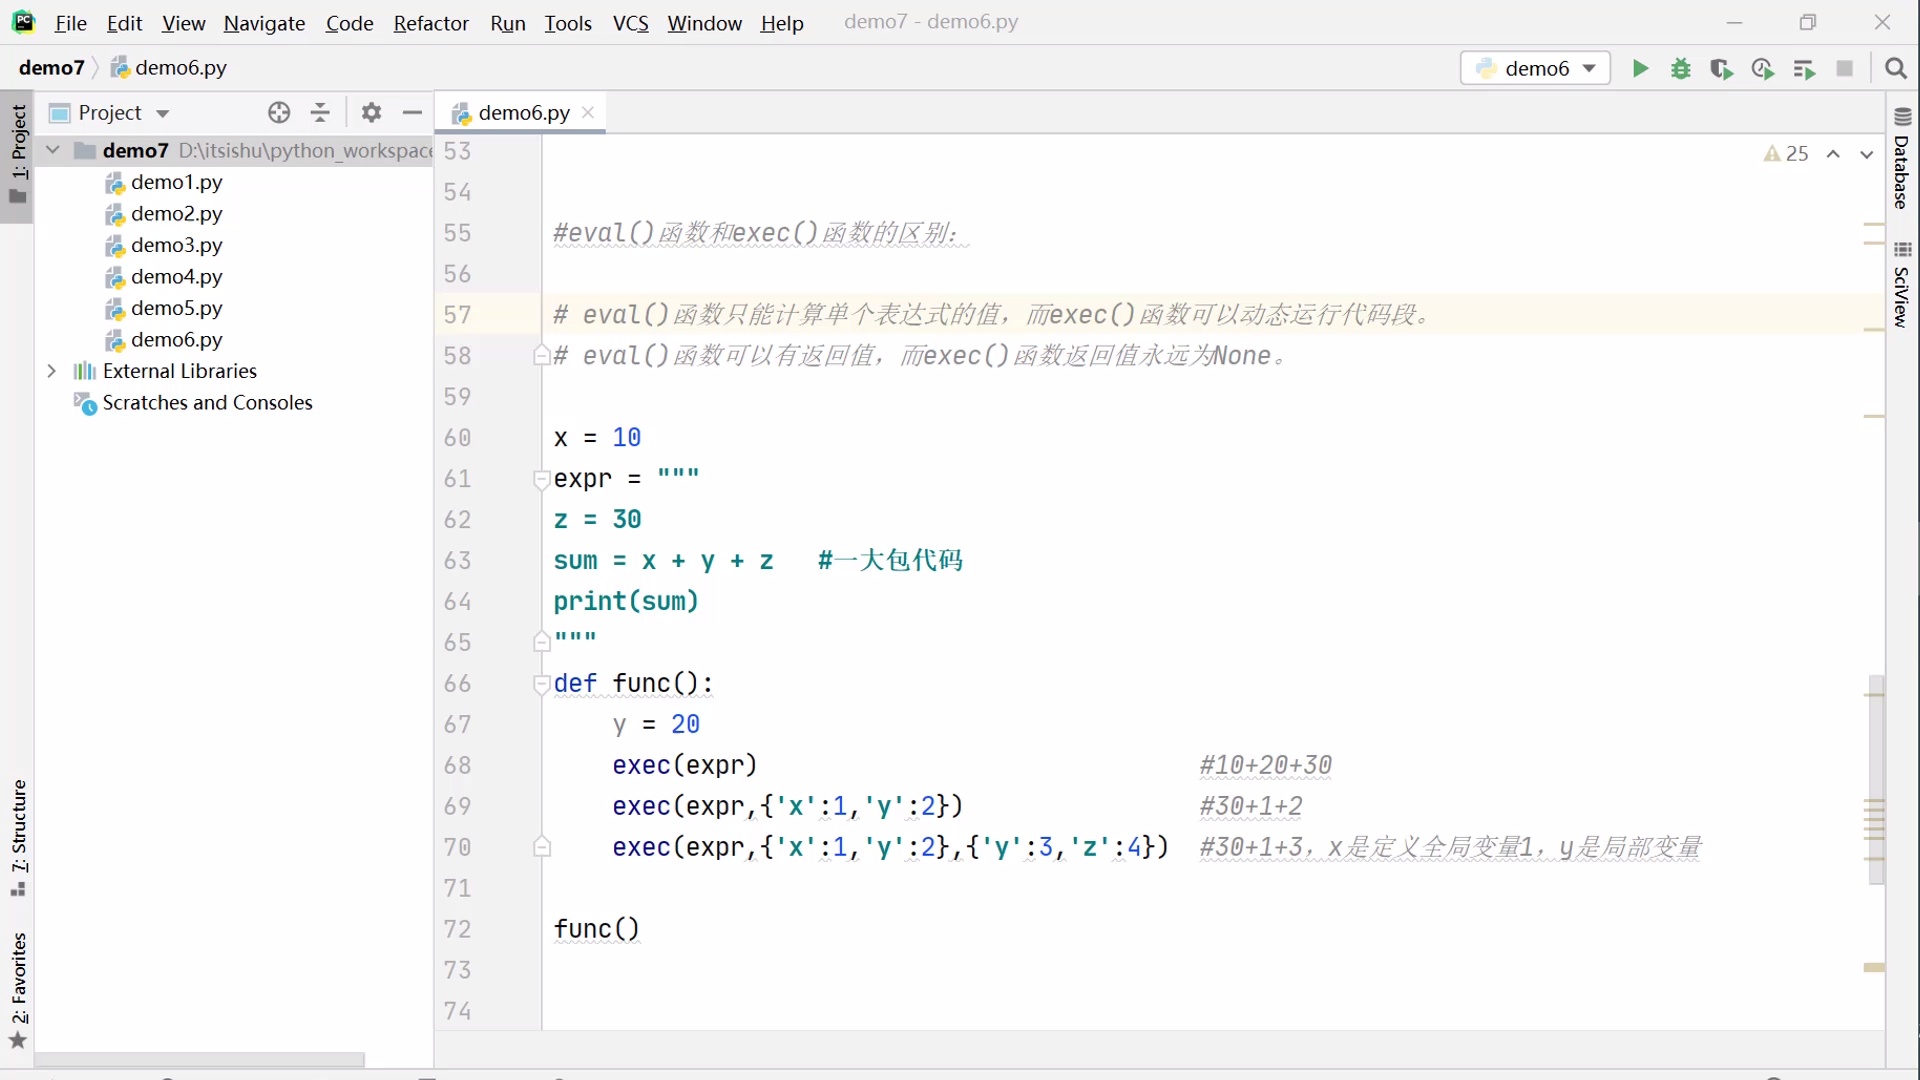The height and width of the screenshot is (1080, 1920).
Task: Collapse the demo7 project tree
Action: click(52, 150)
